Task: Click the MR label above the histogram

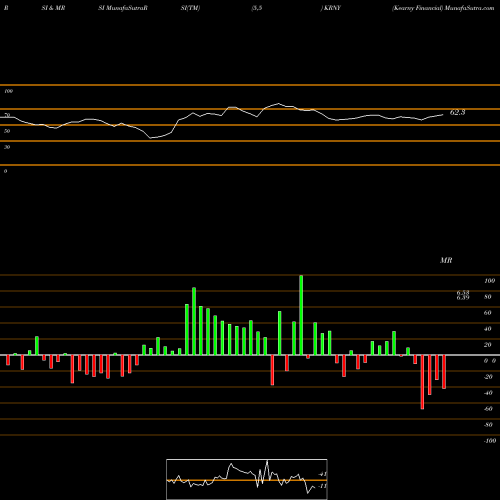Action: click(446, 260)
